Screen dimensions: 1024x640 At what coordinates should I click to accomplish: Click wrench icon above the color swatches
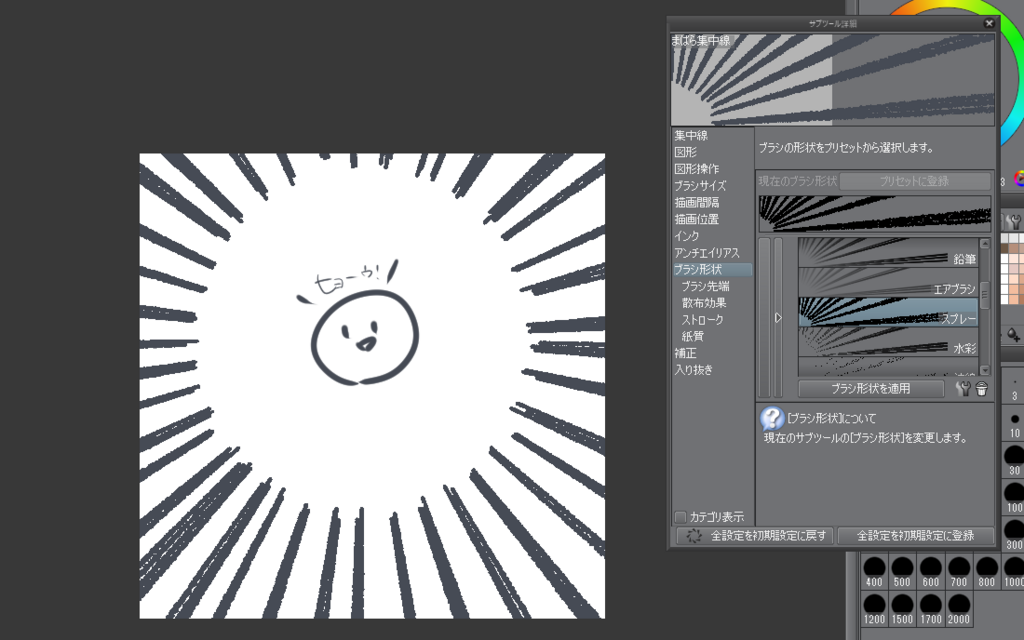[x=1014, y=221]
